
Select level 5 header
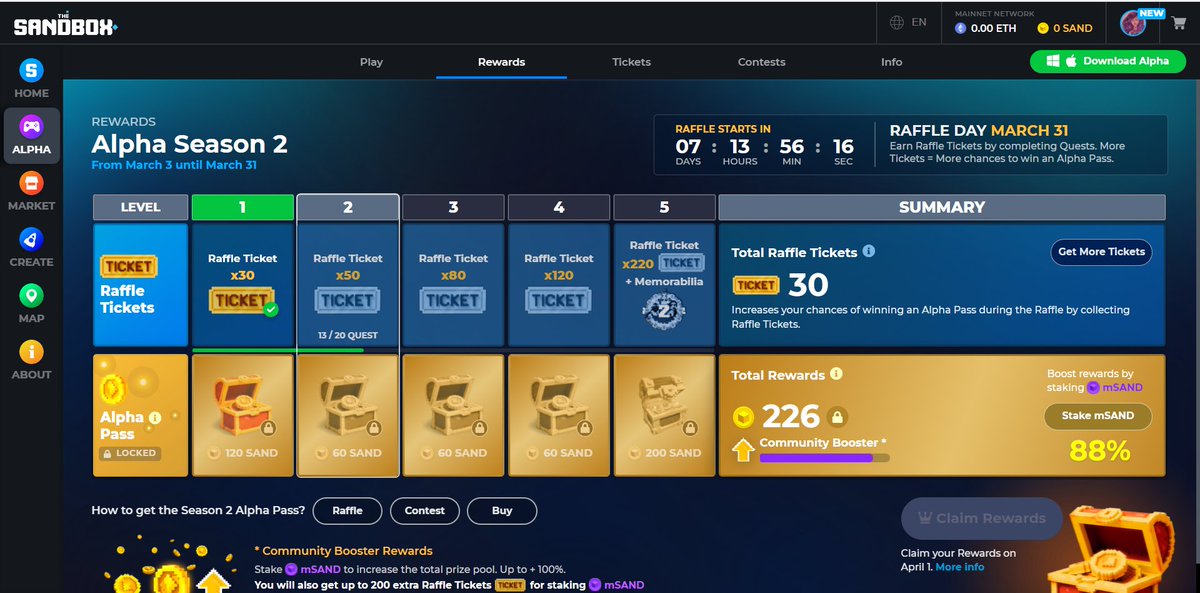(663, 207)
